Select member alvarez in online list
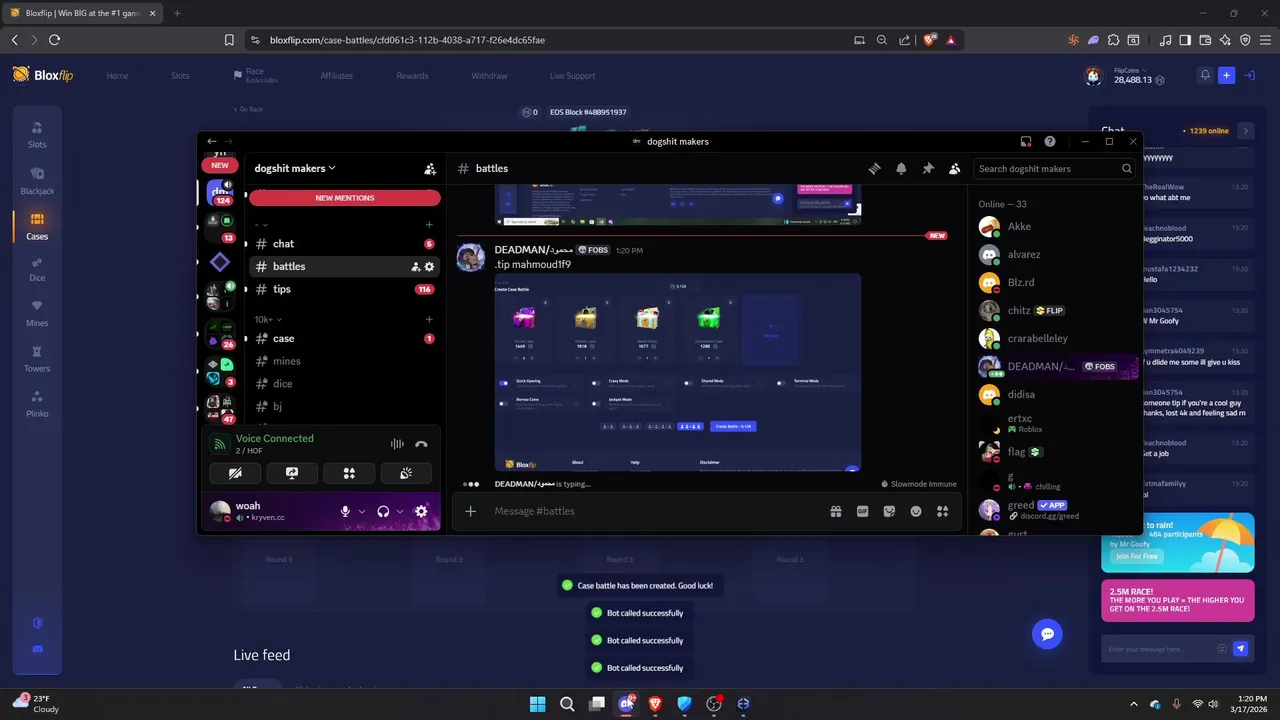The image size is (1280, 720). [1058, 255]
